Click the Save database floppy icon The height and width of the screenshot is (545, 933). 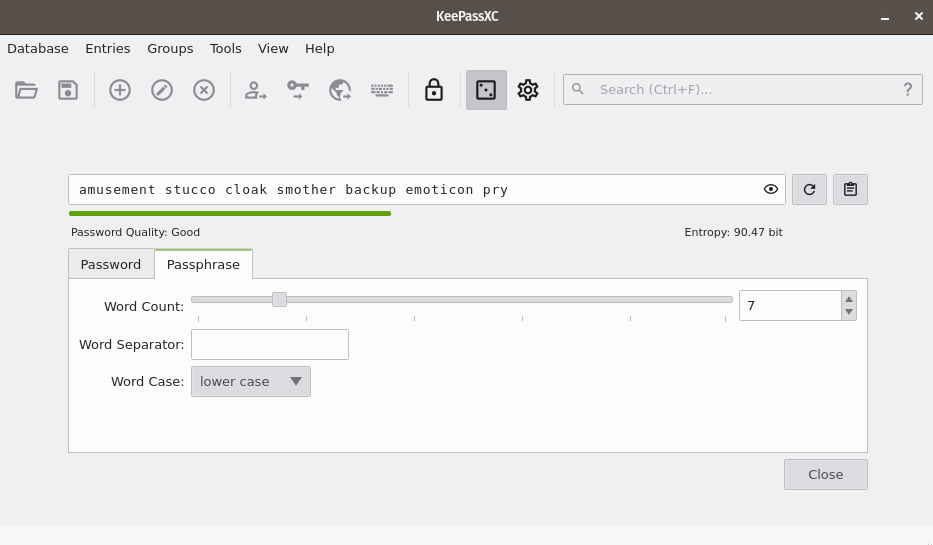point(68,90)
